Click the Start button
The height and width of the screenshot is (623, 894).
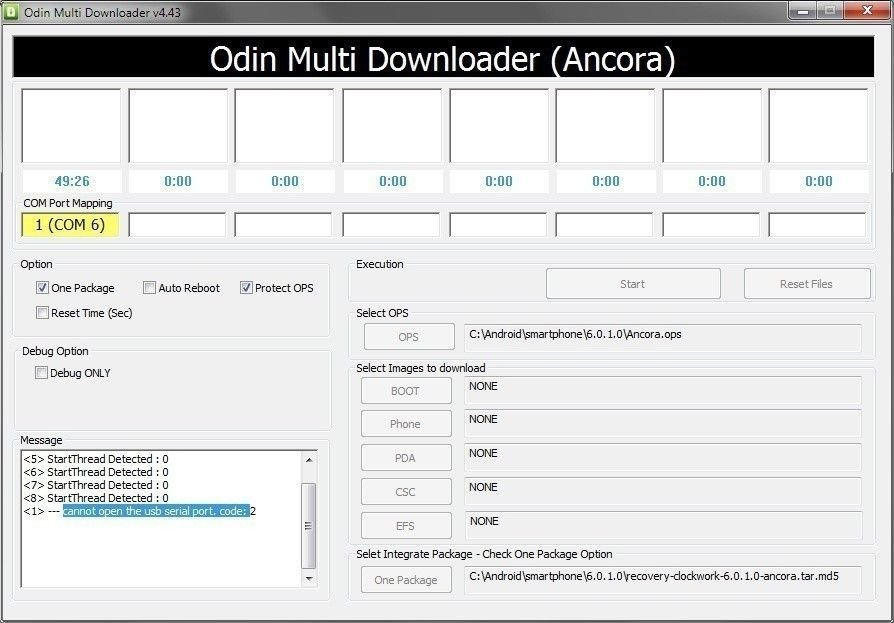tap(633, 284)
